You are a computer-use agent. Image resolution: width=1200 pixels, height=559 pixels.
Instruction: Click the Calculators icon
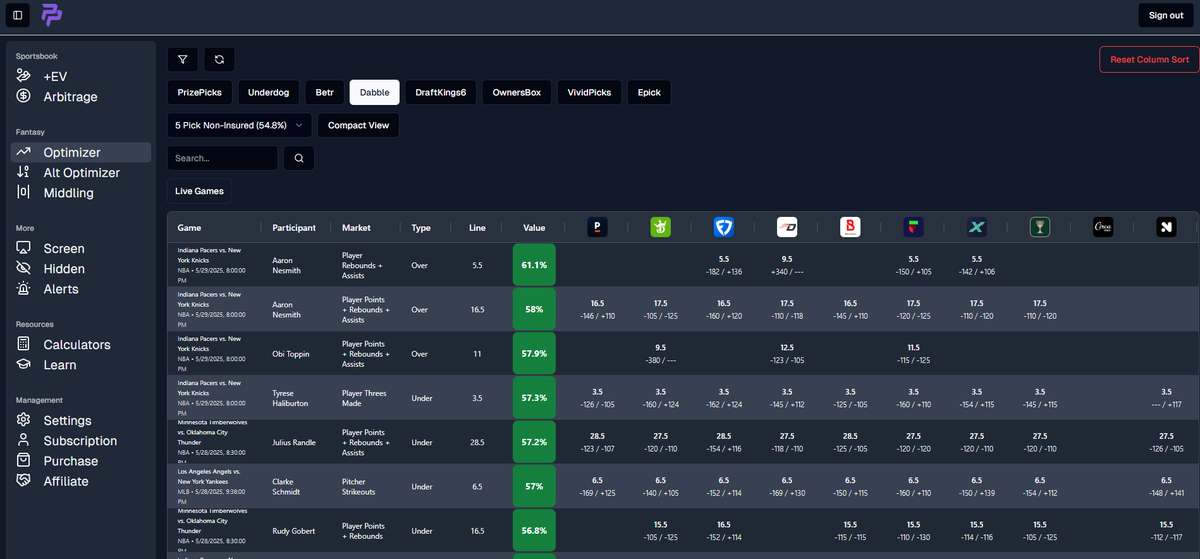click(23, 344)
